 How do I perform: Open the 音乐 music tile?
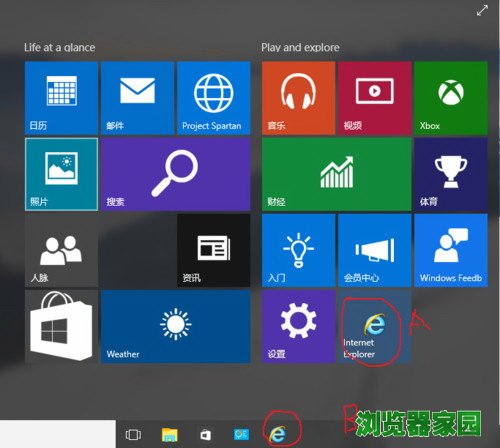[x=298, y=98]
